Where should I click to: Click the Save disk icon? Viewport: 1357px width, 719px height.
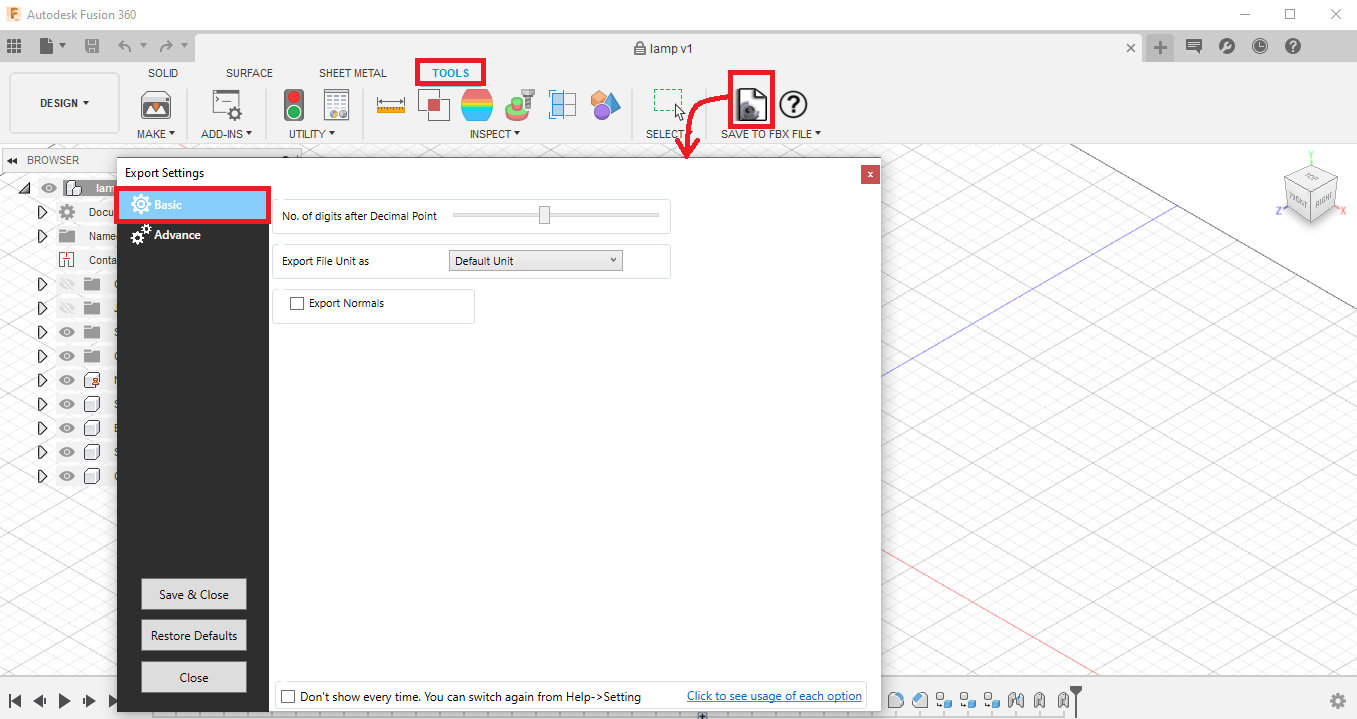(92, 46)
